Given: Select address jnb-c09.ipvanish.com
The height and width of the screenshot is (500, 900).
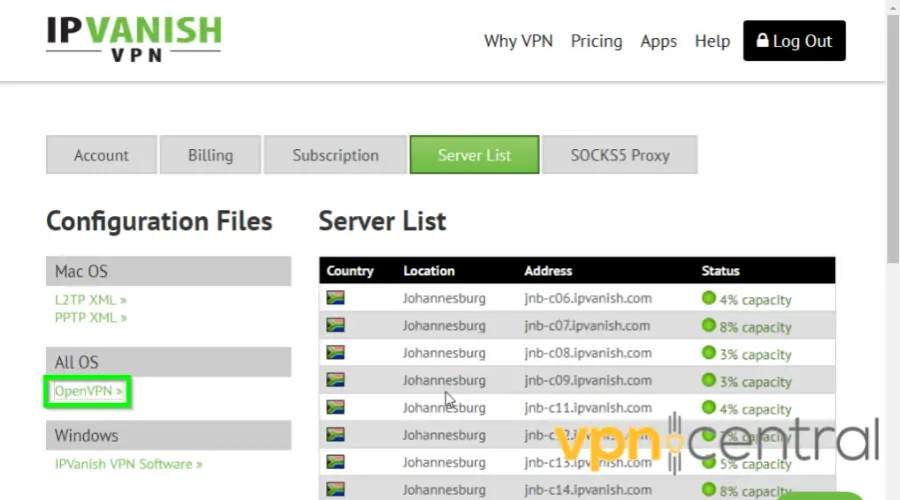Looking at the screenshot, I should [x=588, y=380].
